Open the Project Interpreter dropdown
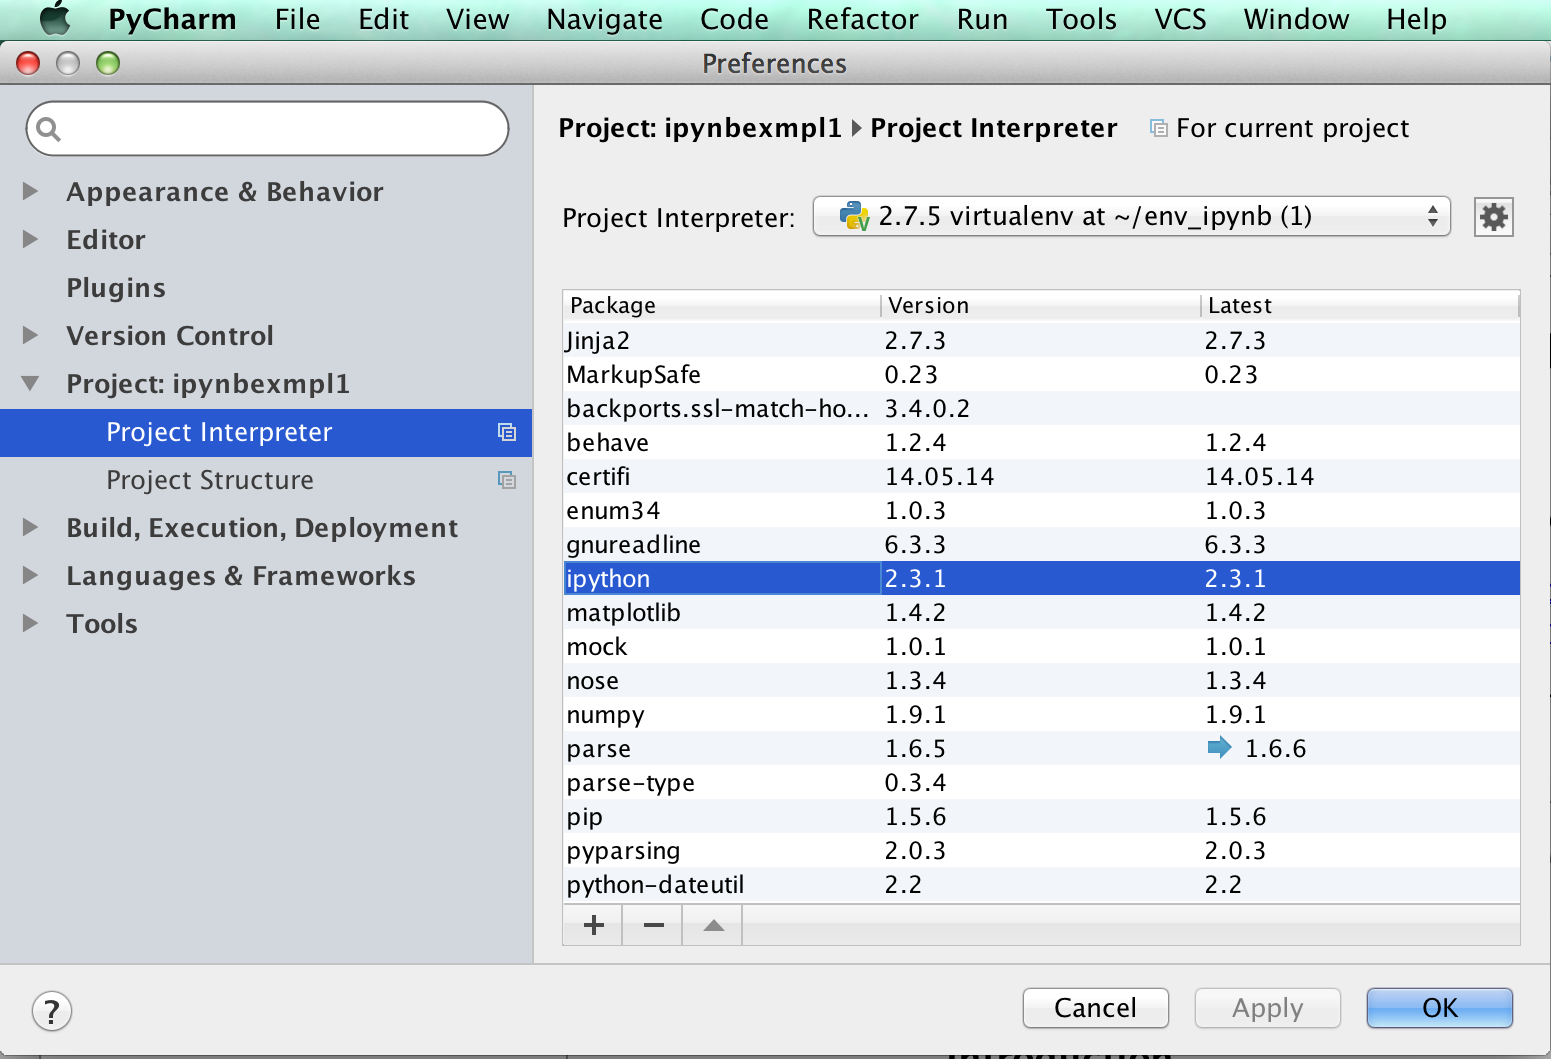The height and width of the screenshot is (1059, 1551). pos(1131,216)
